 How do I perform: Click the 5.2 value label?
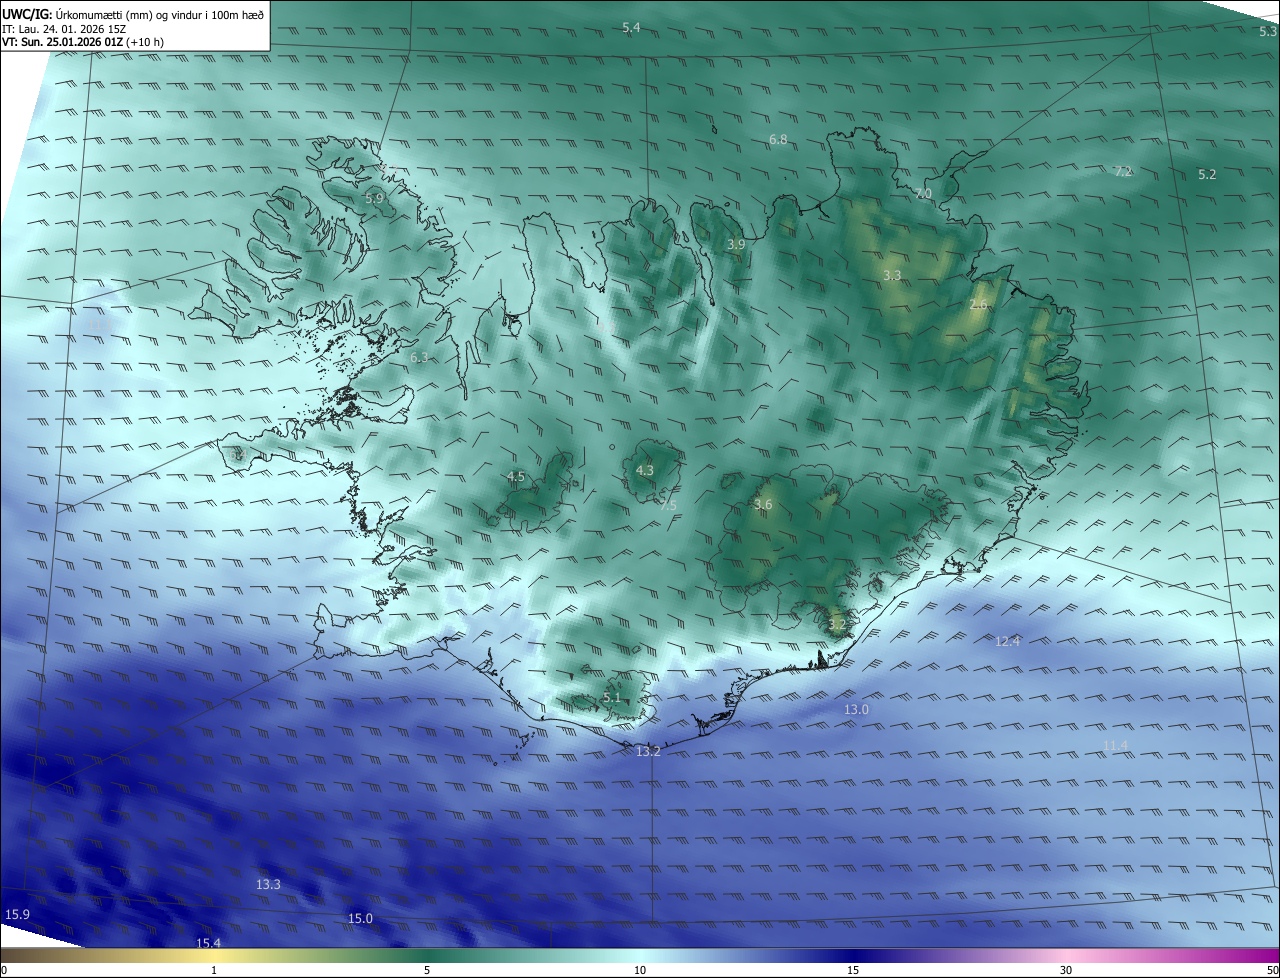1207,175
